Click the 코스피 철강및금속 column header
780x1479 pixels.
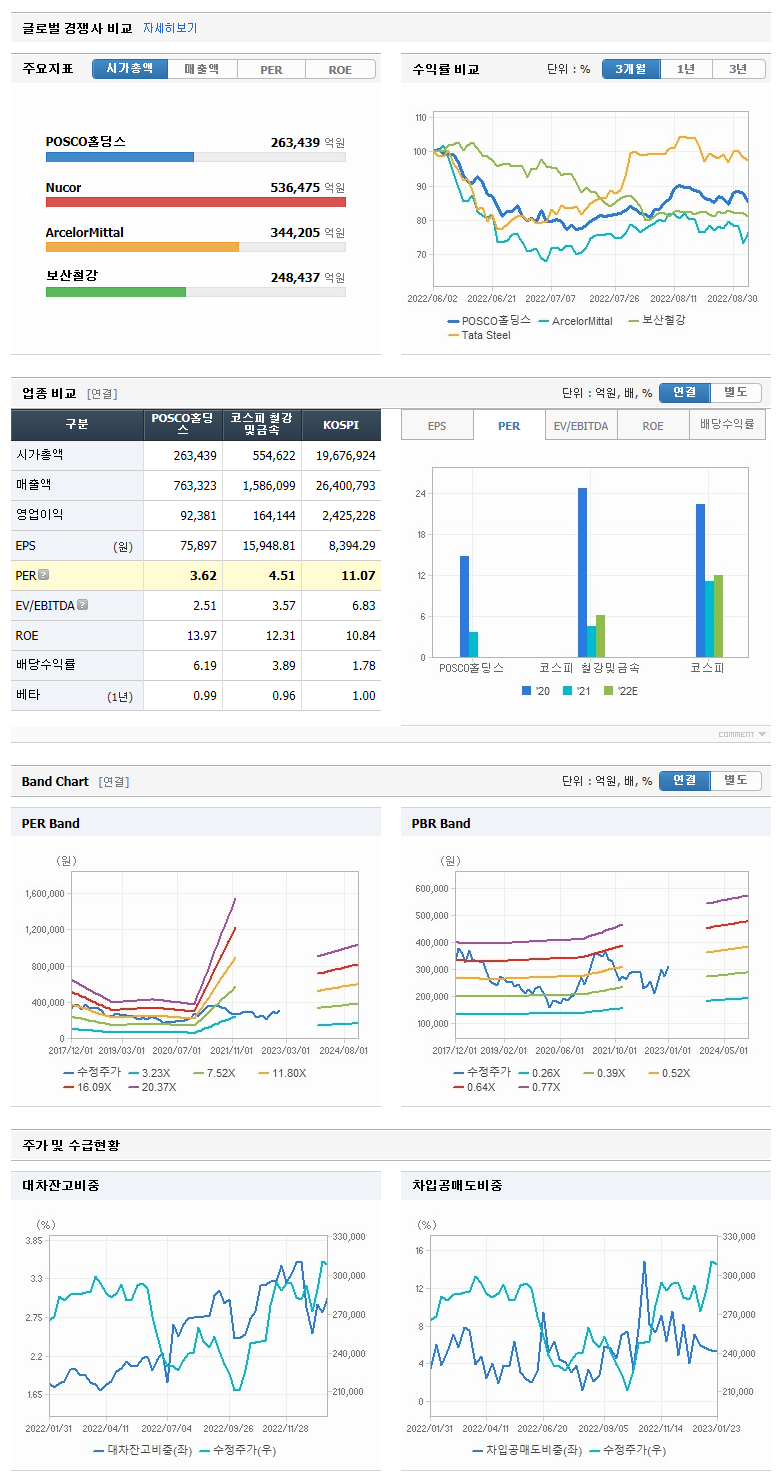coord(261,425)
